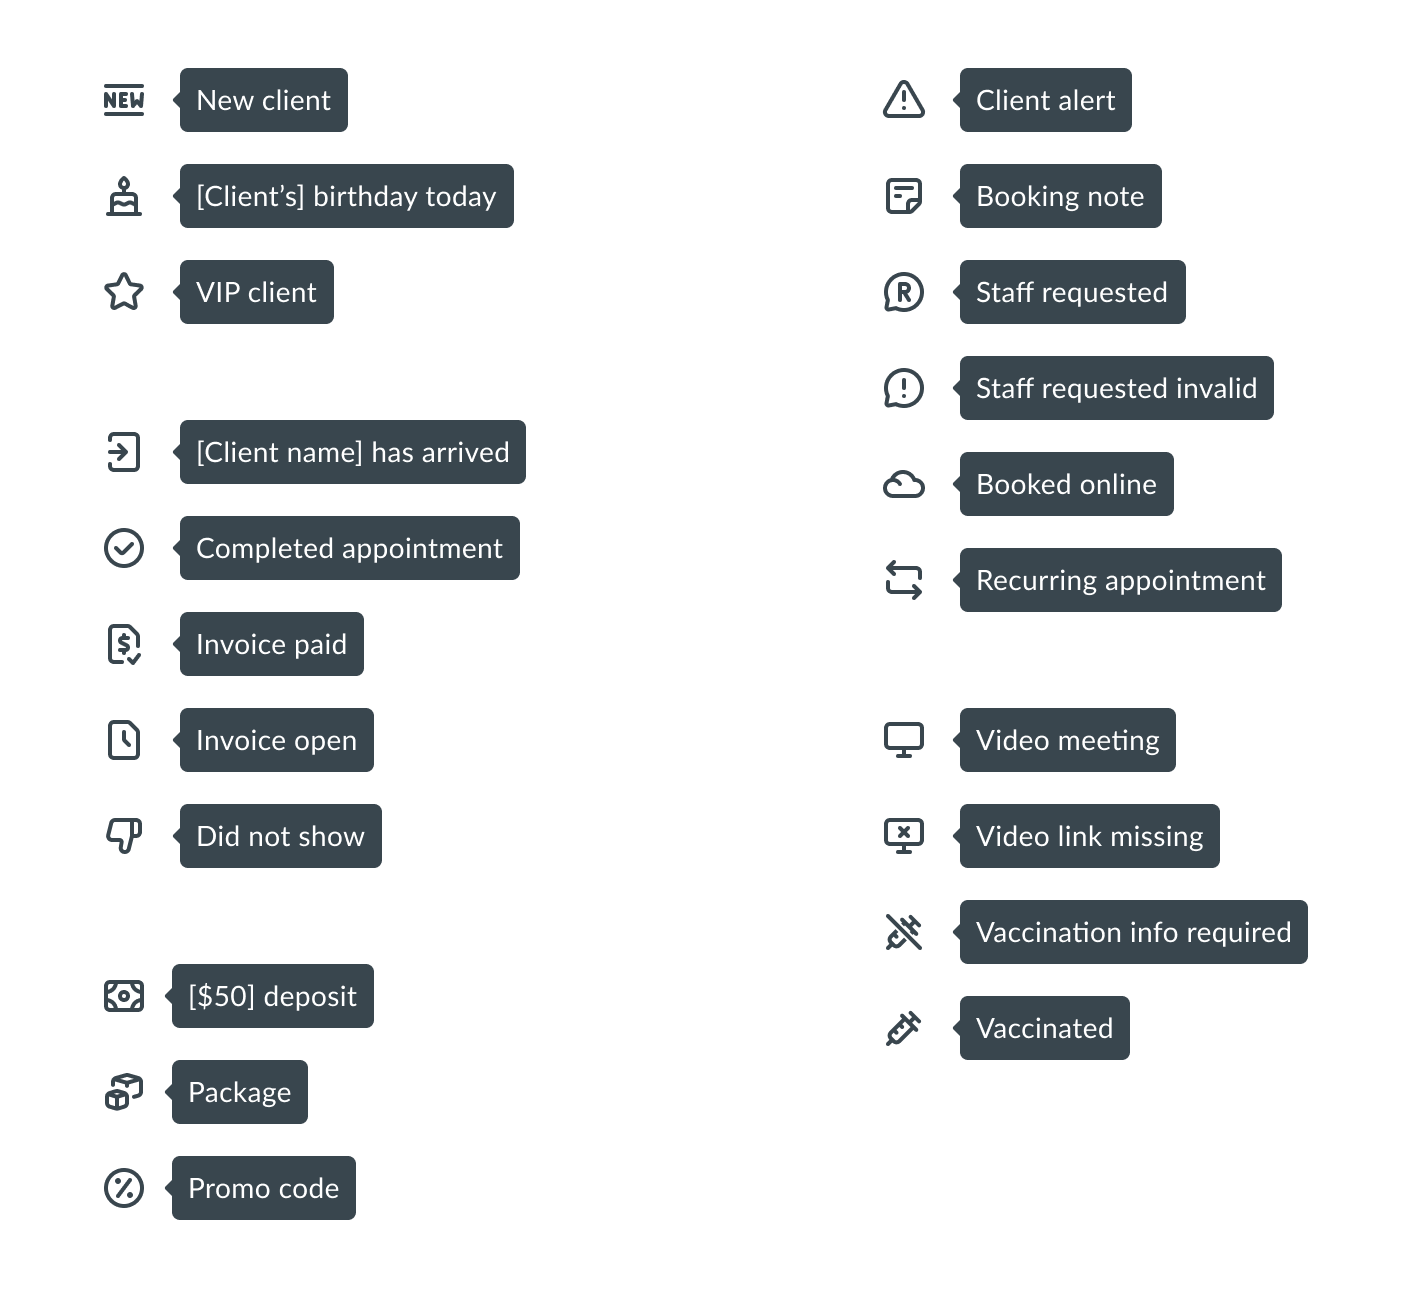Click the promo code percent icon
Viewport: 1410px width, 1304px height.
point(124,1188)
